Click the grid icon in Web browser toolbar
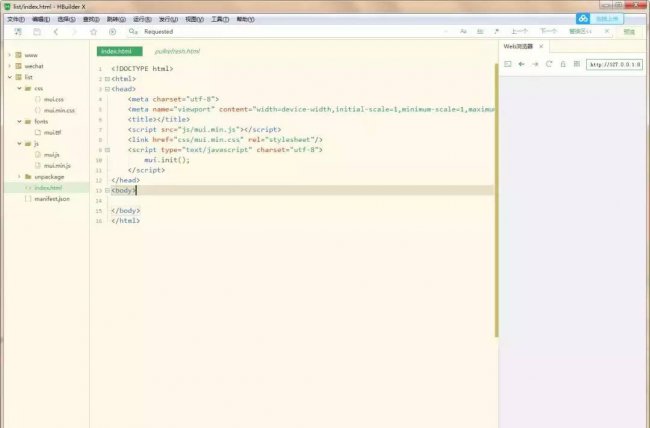The width and height of the screenshot is (650, 428). pyautogui.click(x=577, y=64)
